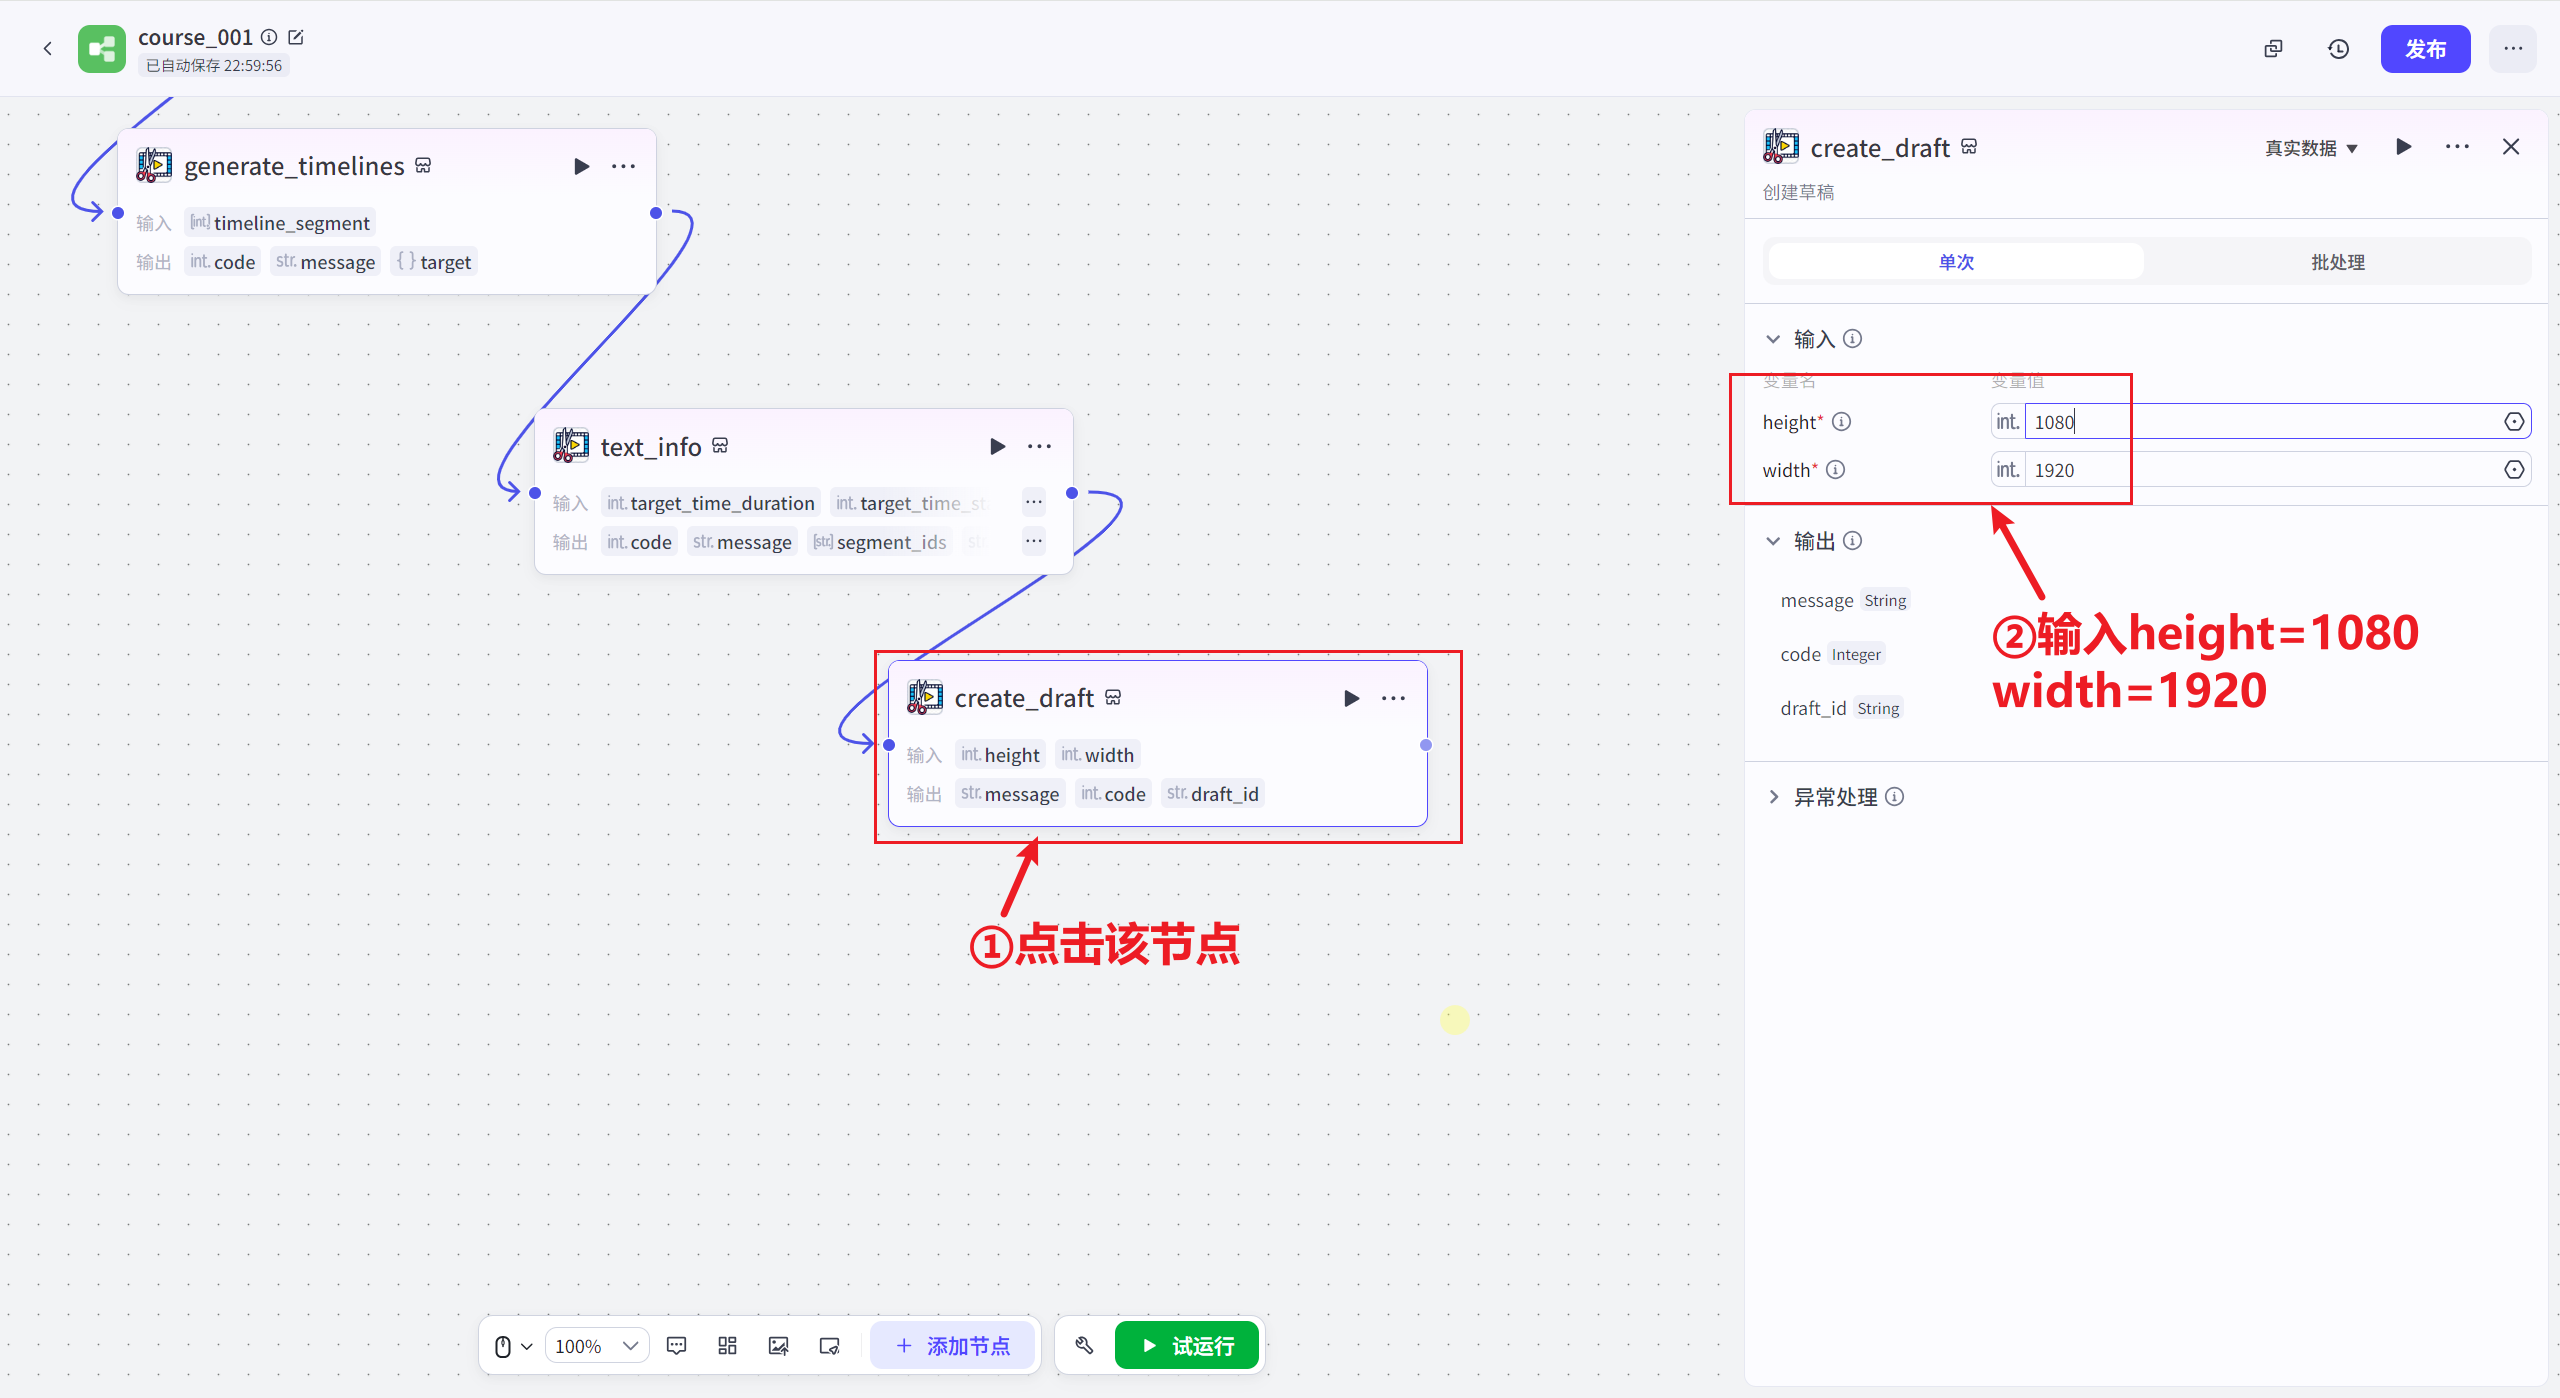Switch to the 批处理 batch tab
This screenshot has width=2560, height=1398.
tap(2337, 262)
